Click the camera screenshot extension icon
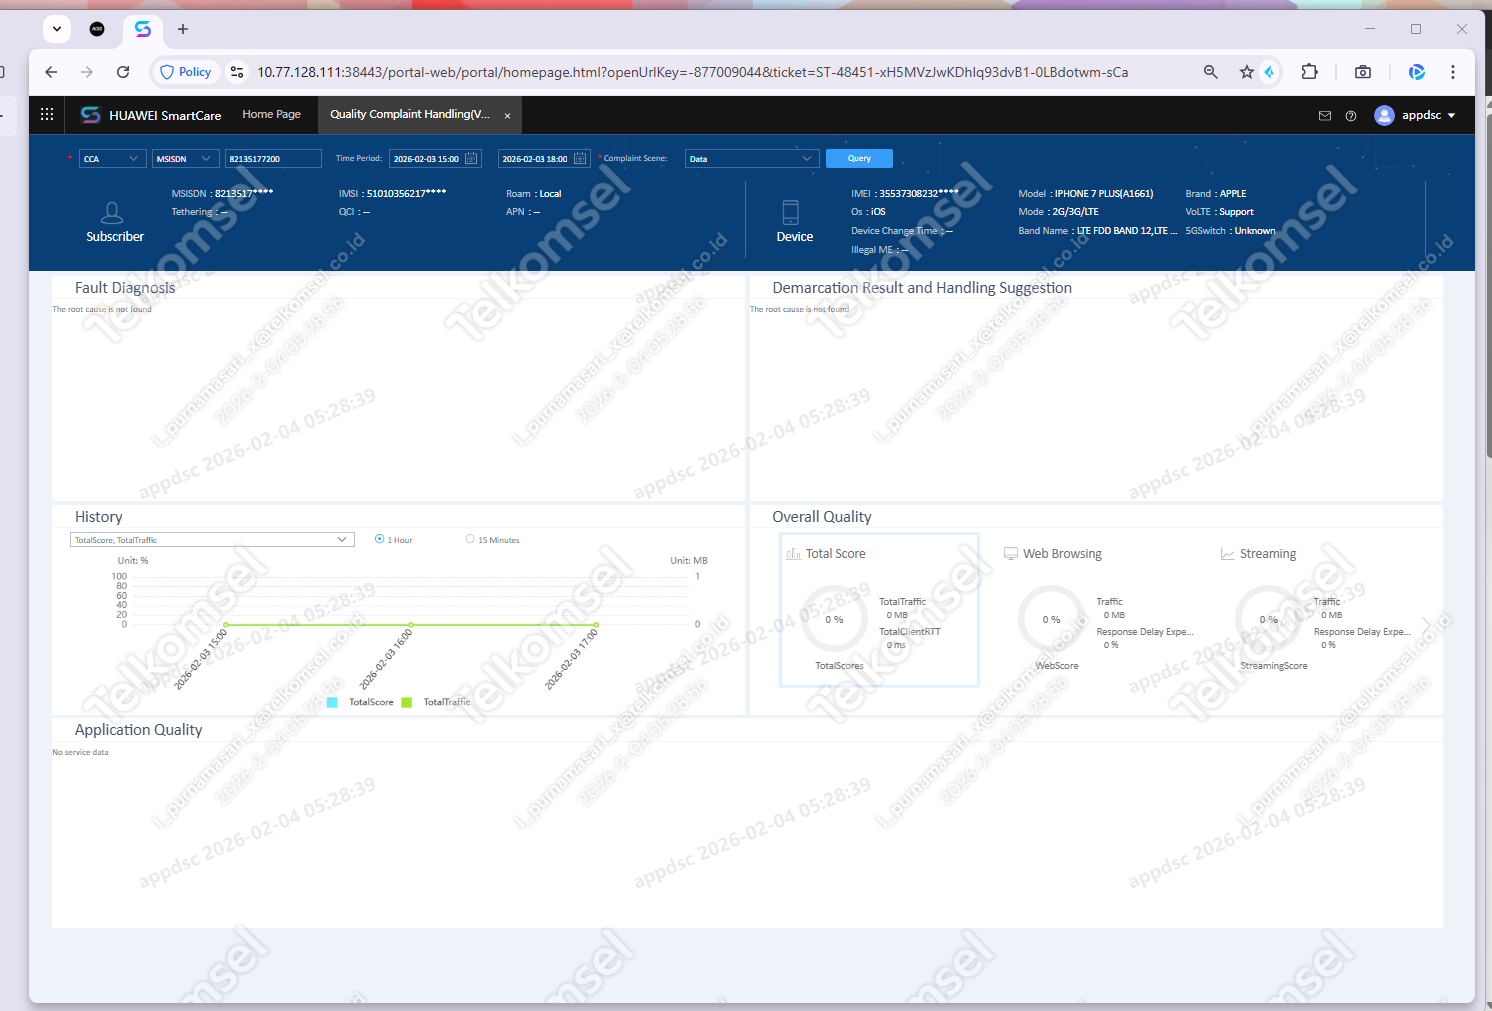Image resolution: width=1492 pixels, height=1011 pixels. tap(1363, 72)
